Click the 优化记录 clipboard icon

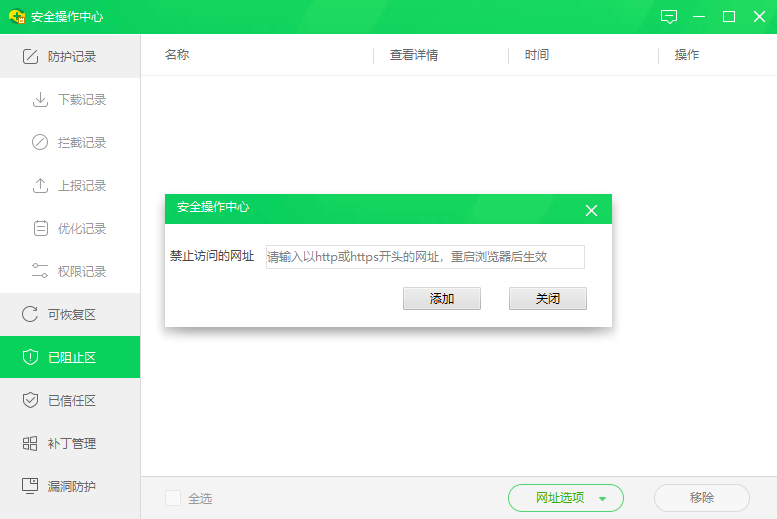tap(40, 229)
